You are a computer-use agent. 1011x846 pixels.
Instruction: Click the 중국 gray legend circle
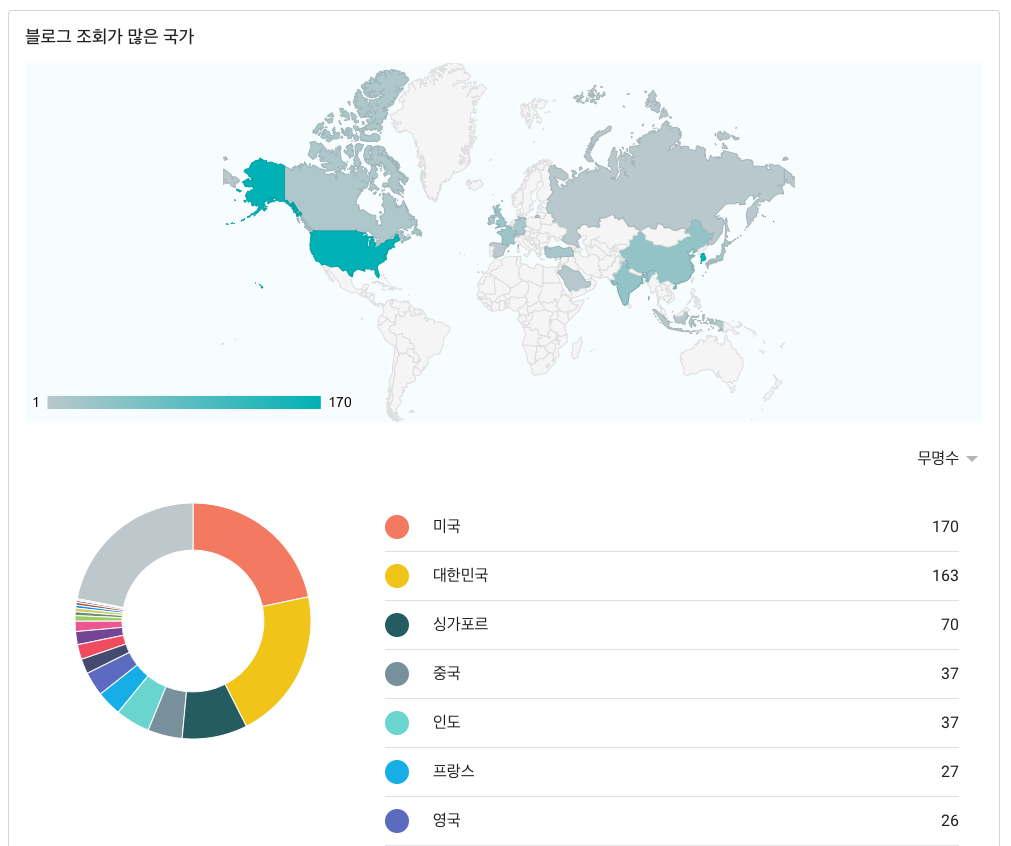(x=397, y=674)
